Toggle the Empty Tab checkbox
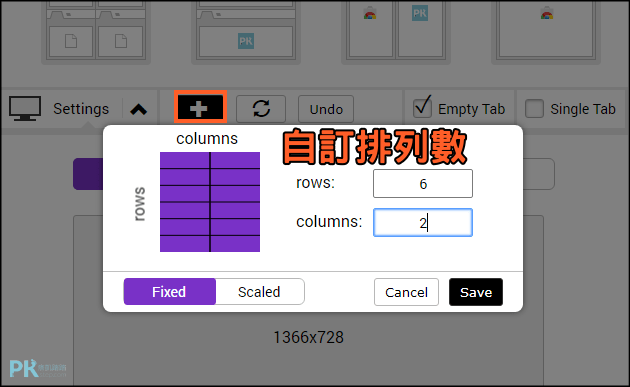This screenshot has height=387, width=630. point(422,108)
